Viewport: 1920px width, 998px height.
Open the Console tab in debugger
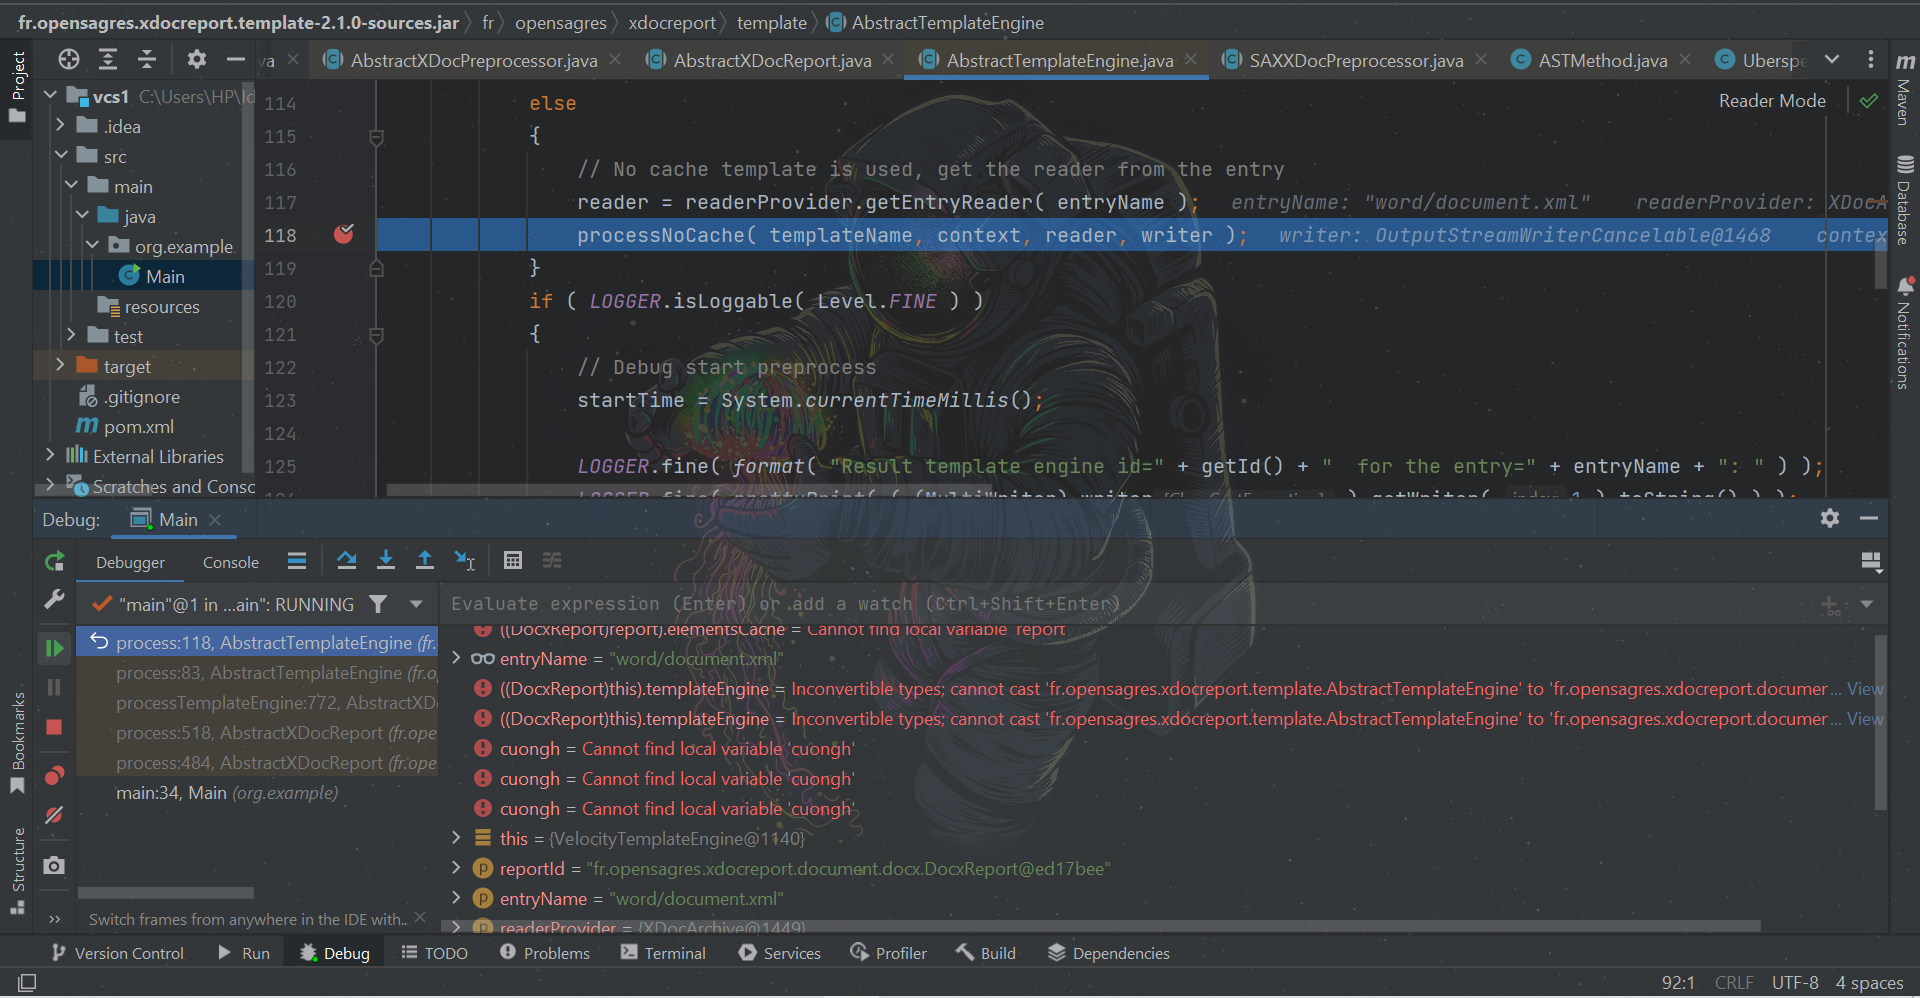click(231, 562)
